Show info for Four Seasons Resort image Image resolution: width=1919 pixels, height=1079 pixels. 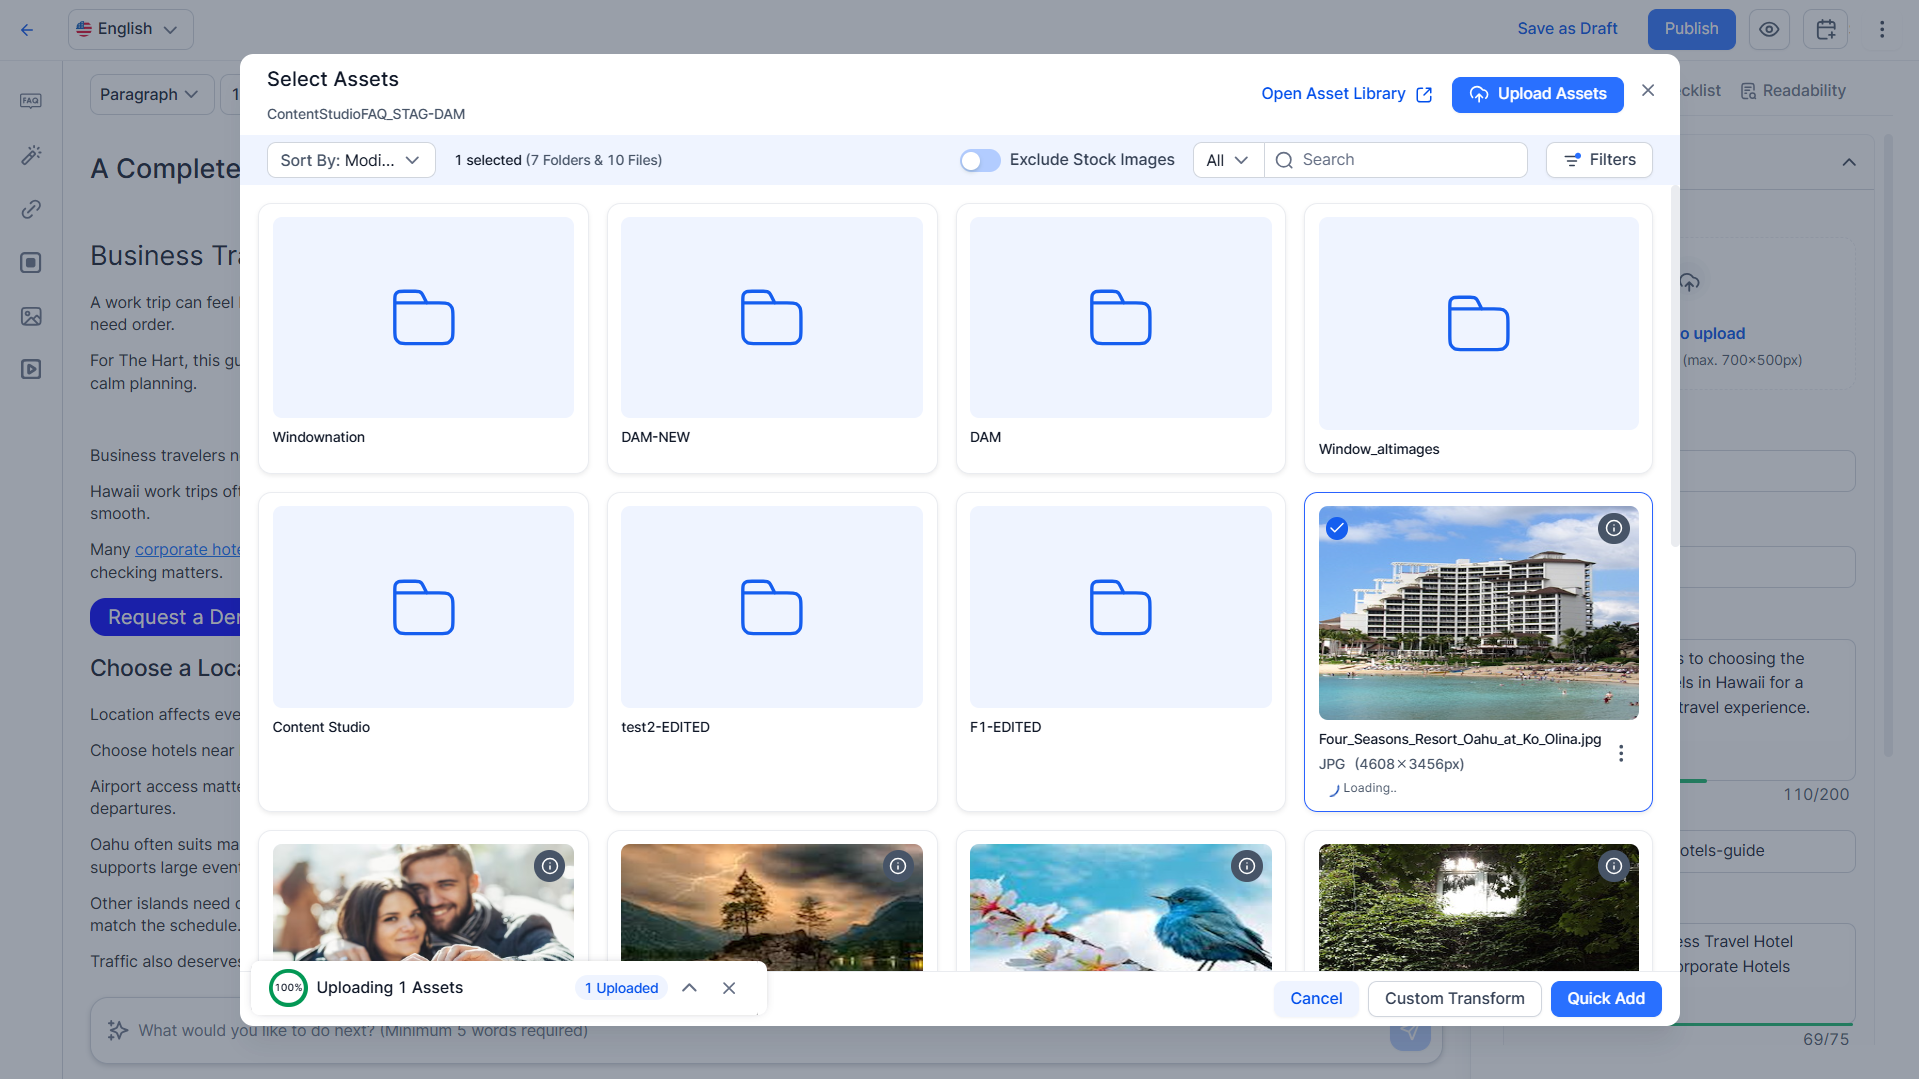pos(1614,528)
